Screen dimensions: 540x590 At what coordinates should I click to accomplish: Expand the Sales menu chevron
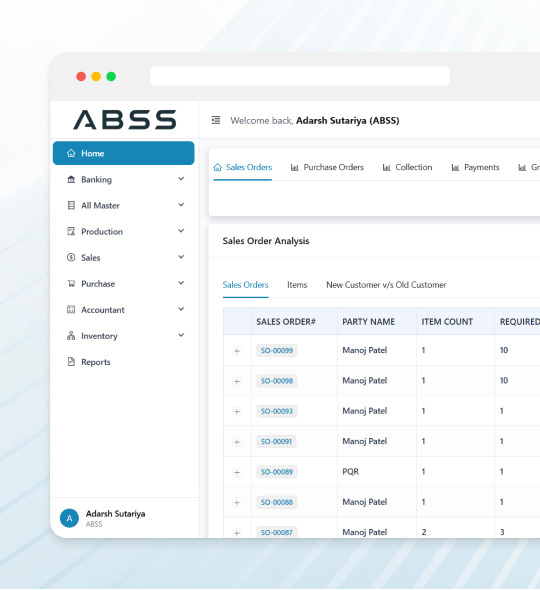click(x=181, y=257)
